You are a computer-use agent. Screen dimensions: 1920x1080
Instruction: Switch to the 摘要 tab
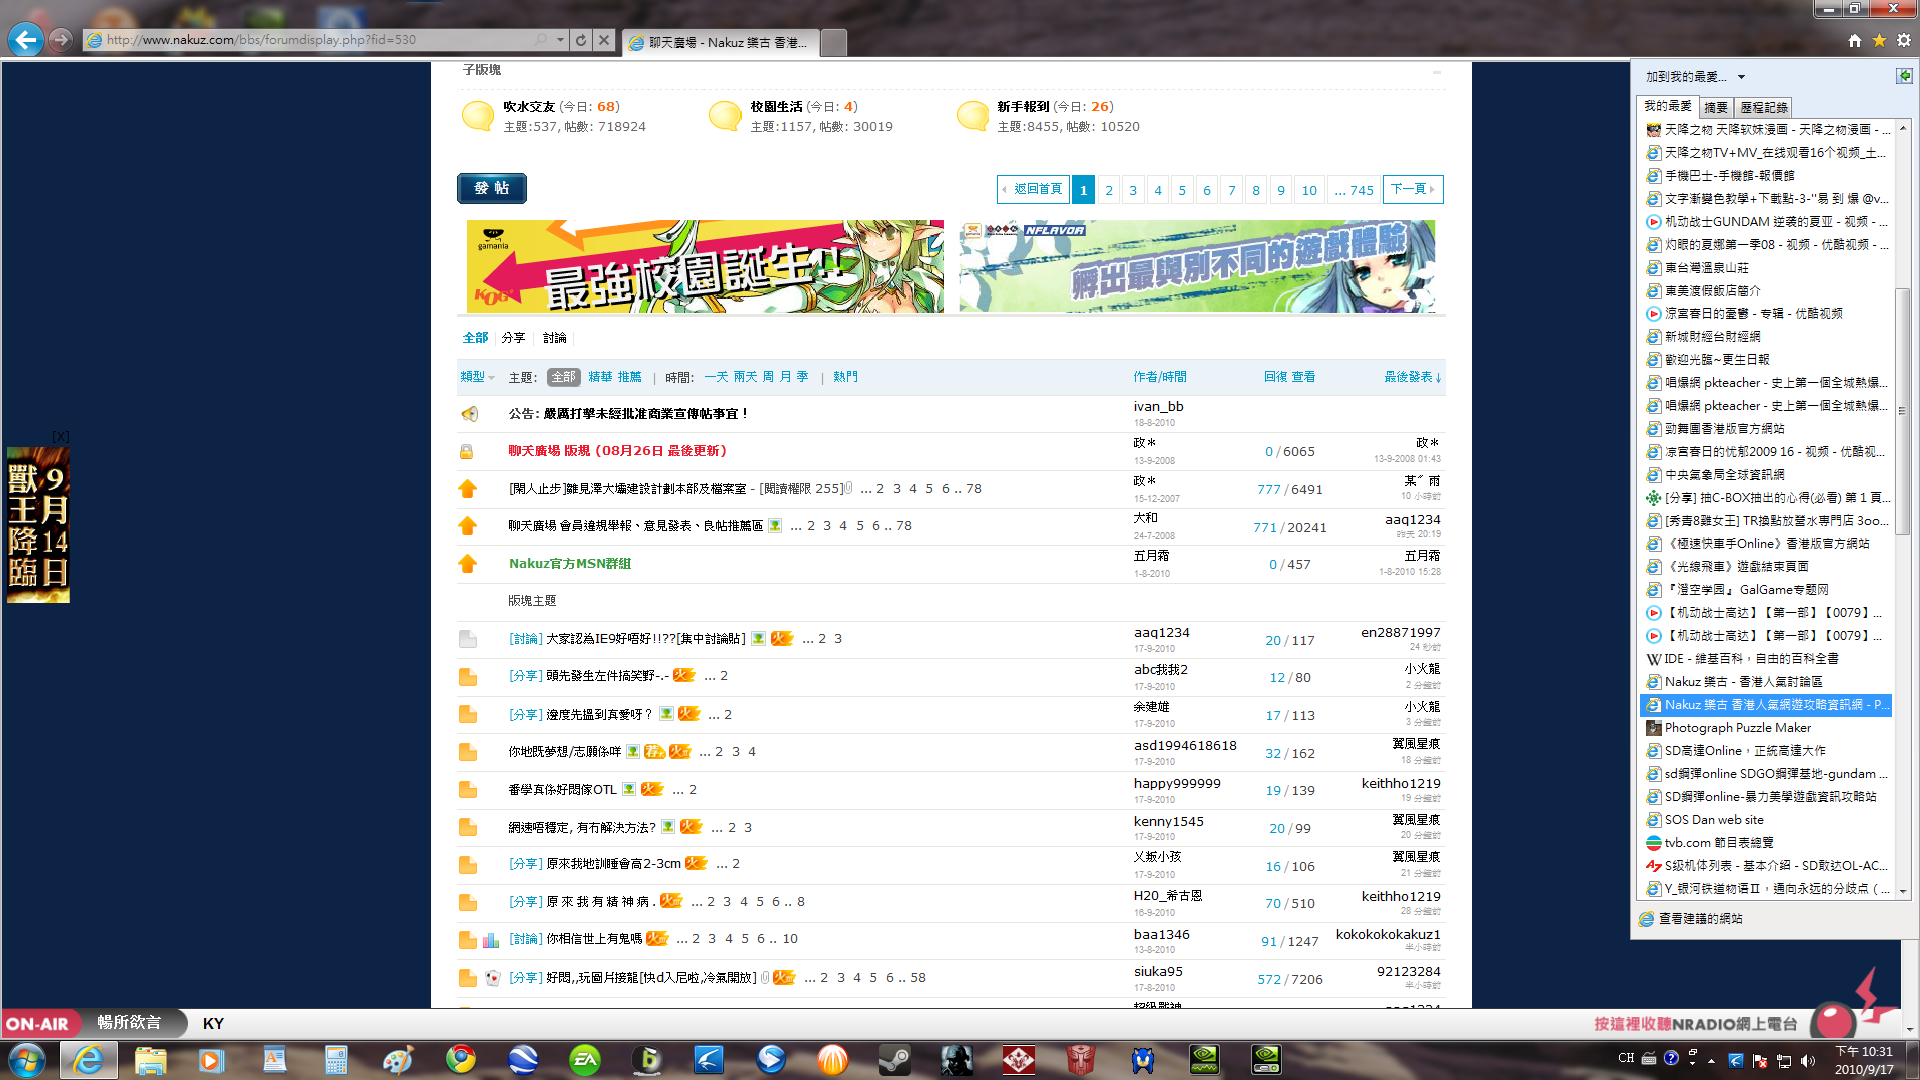(1716, 107)
